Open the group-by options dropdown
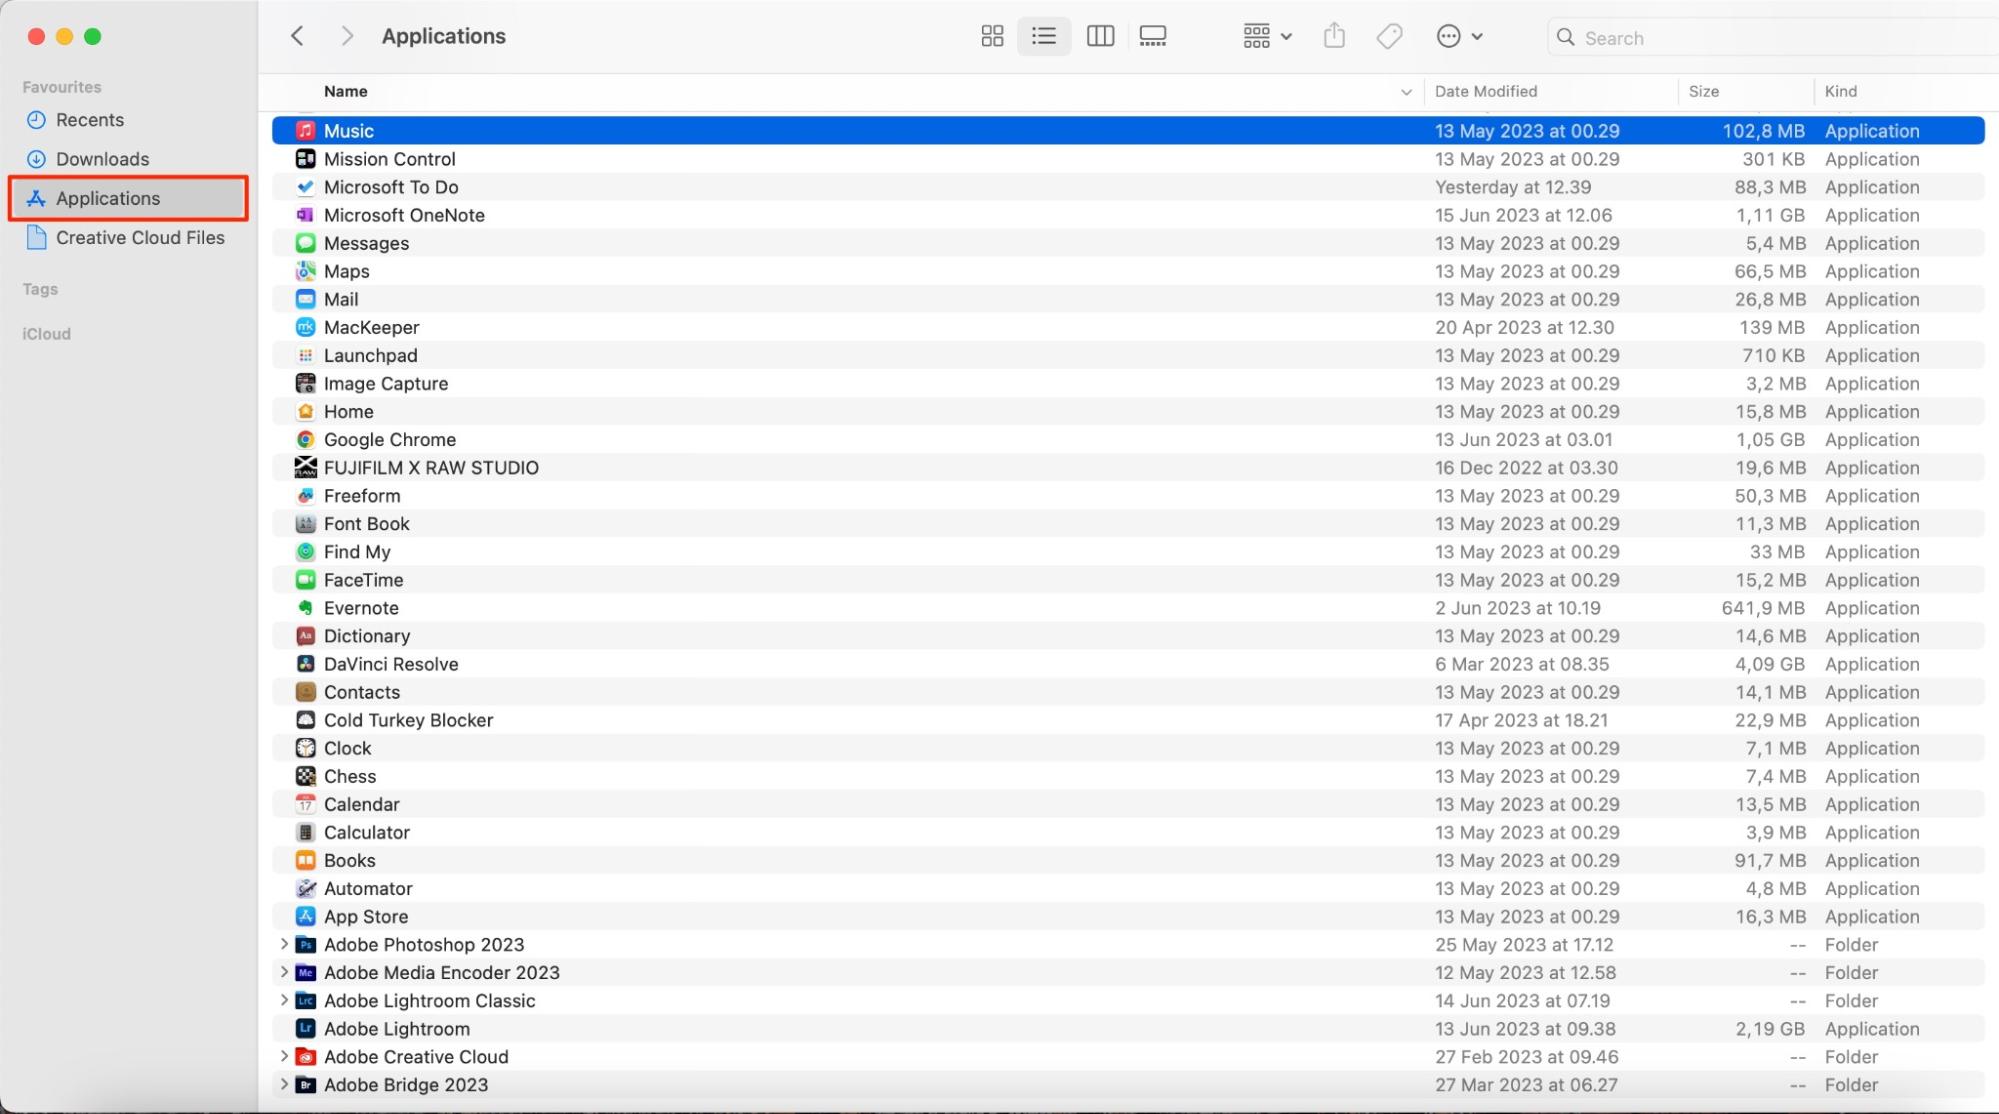The width and height of the screenshot is (1999, 1114). tap(1267, 37)
